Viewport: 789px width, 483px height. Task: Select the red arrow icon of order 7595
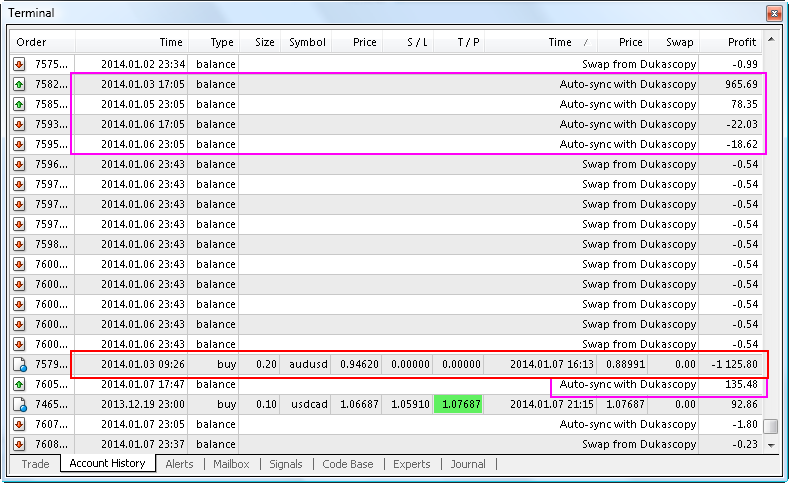pos(19,144)
